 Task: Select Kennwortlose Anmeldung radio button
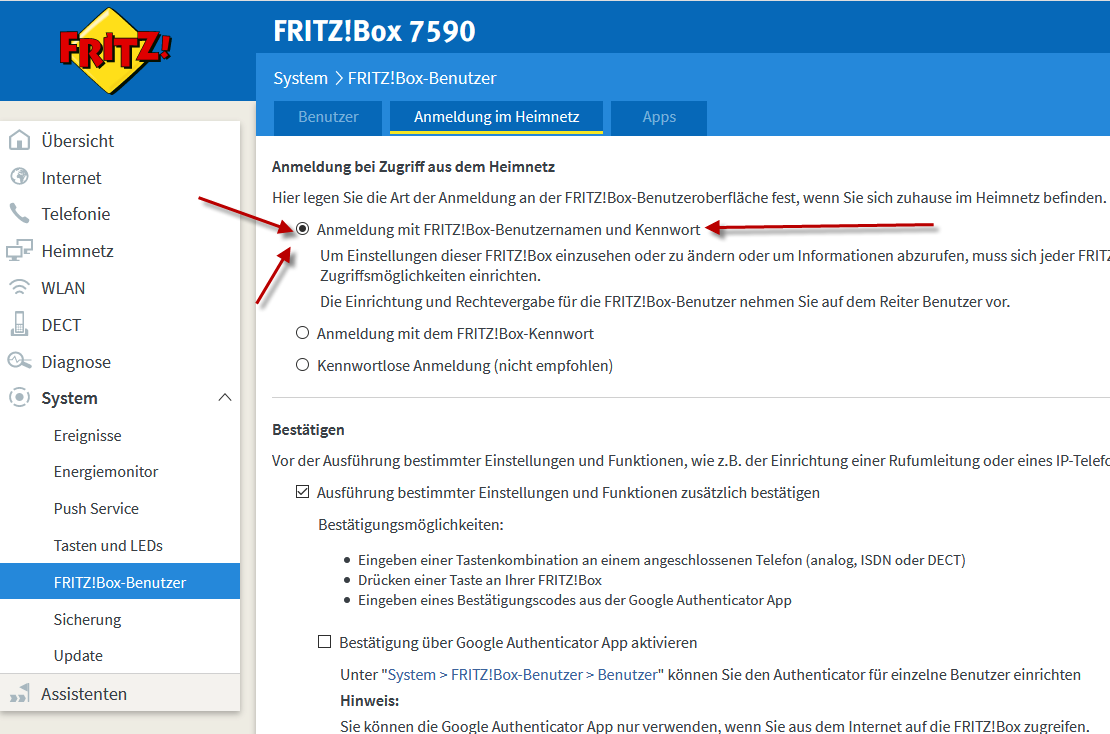[x=302, y=365]
